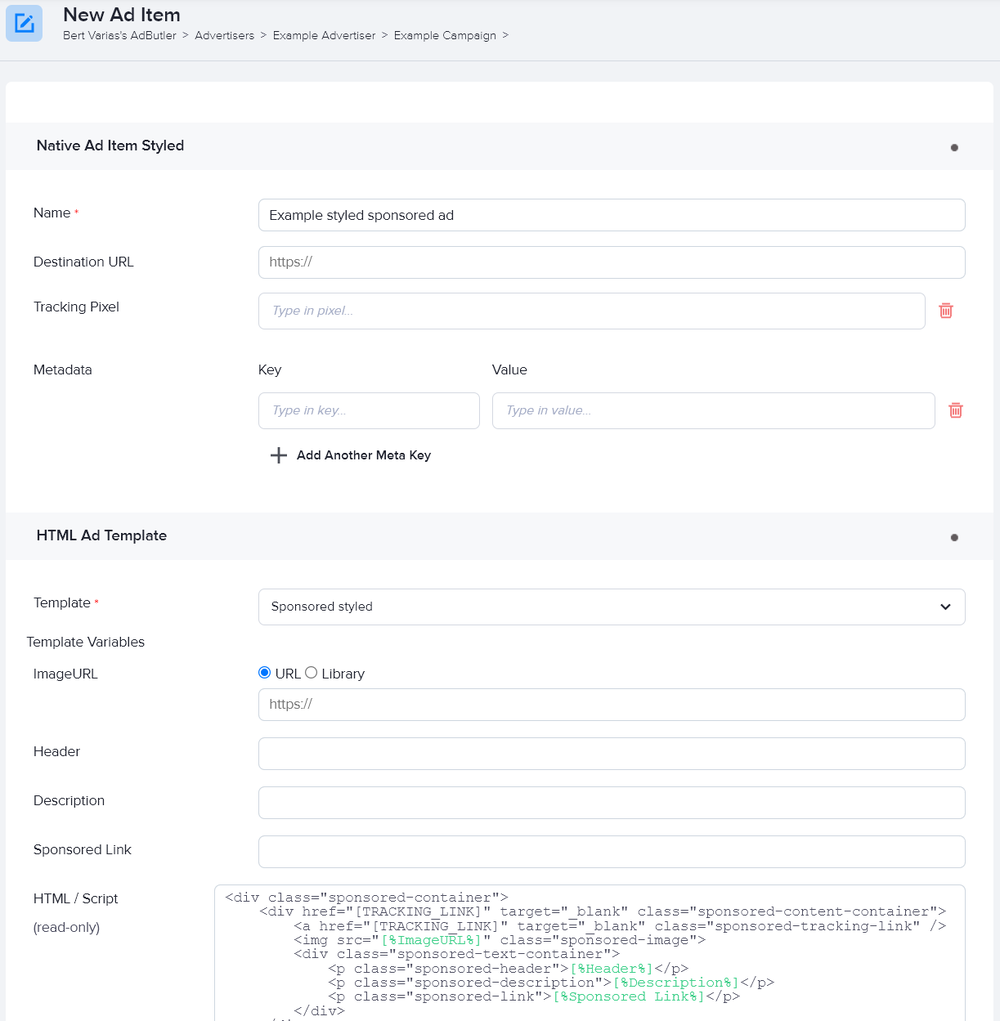Click the Tracking Pixel input
Viewport: 1000px width, 1021px height.
pyautogui.click(x=592, y=311)
